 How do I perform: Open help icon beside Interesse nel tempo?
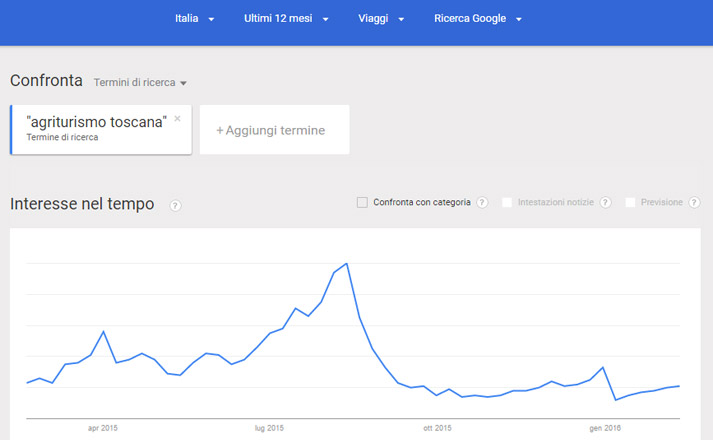point(176,206)
